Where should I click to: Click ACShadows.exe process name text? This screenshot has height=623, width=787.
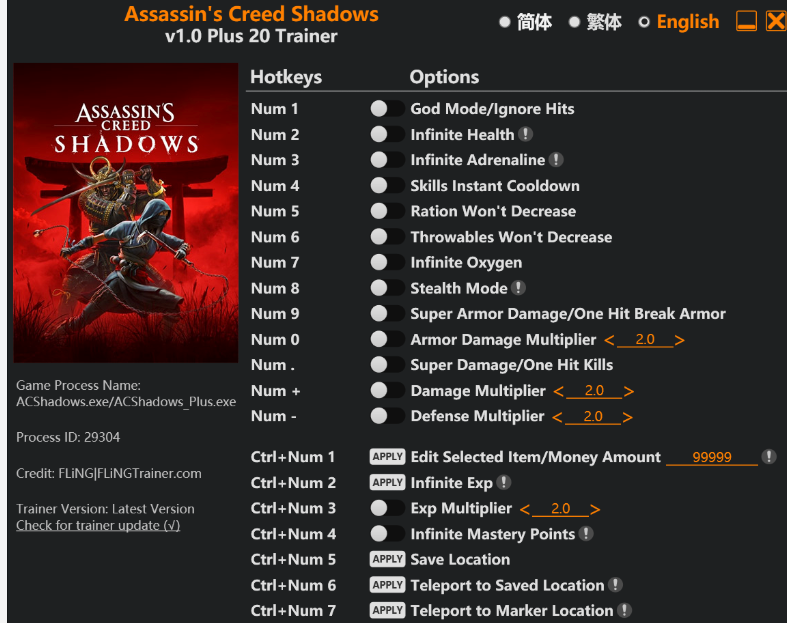coord(126,402)
